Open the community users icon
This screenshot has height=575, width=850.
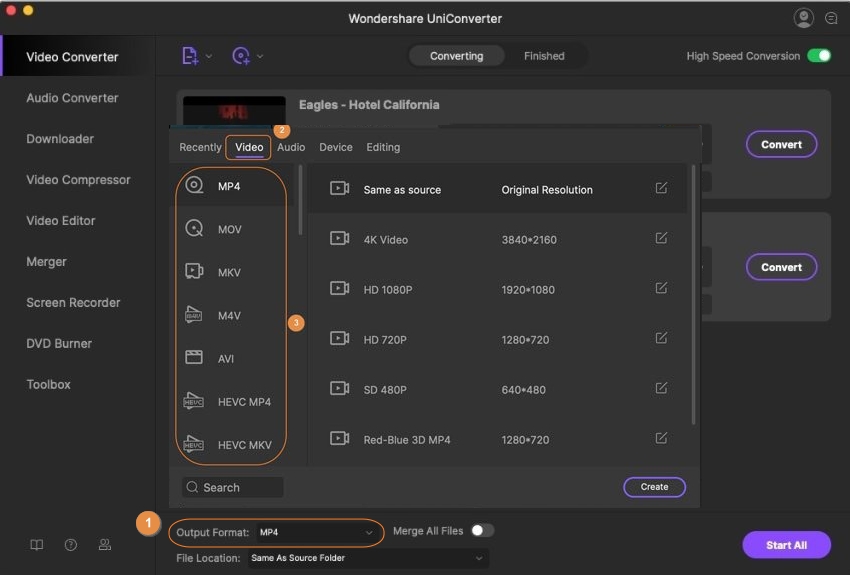pyautogui.click(x=105, y=545)
